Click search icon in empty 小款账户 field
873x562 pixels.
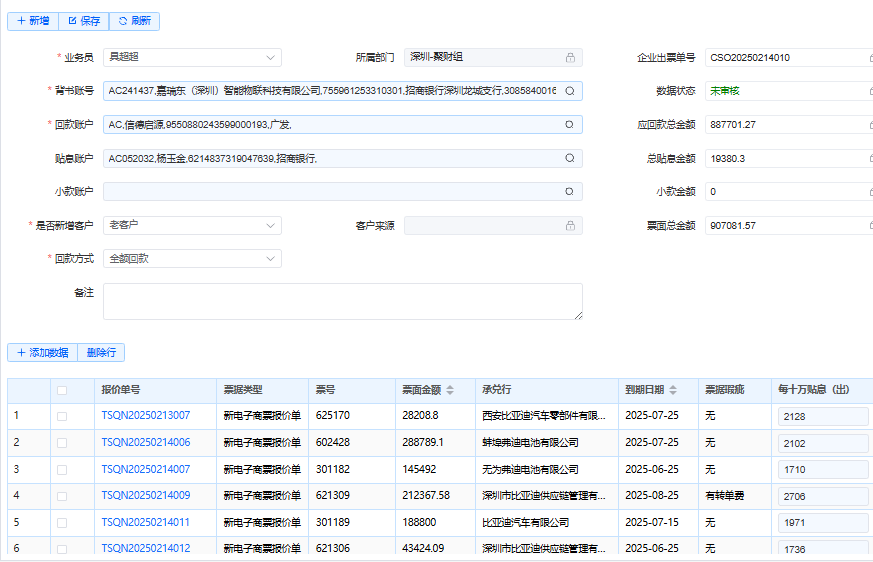tap(570, 192)
